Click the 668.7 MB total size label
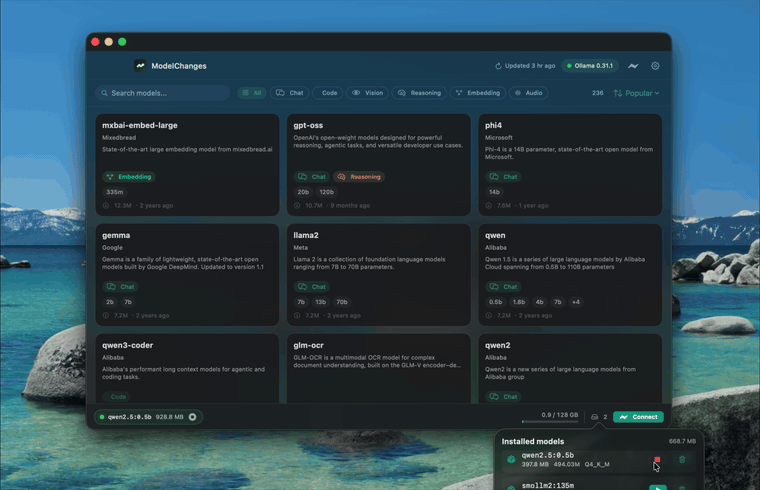Image resolution: width=760 pixels, height=490 pixels. [x=682, y=442]
